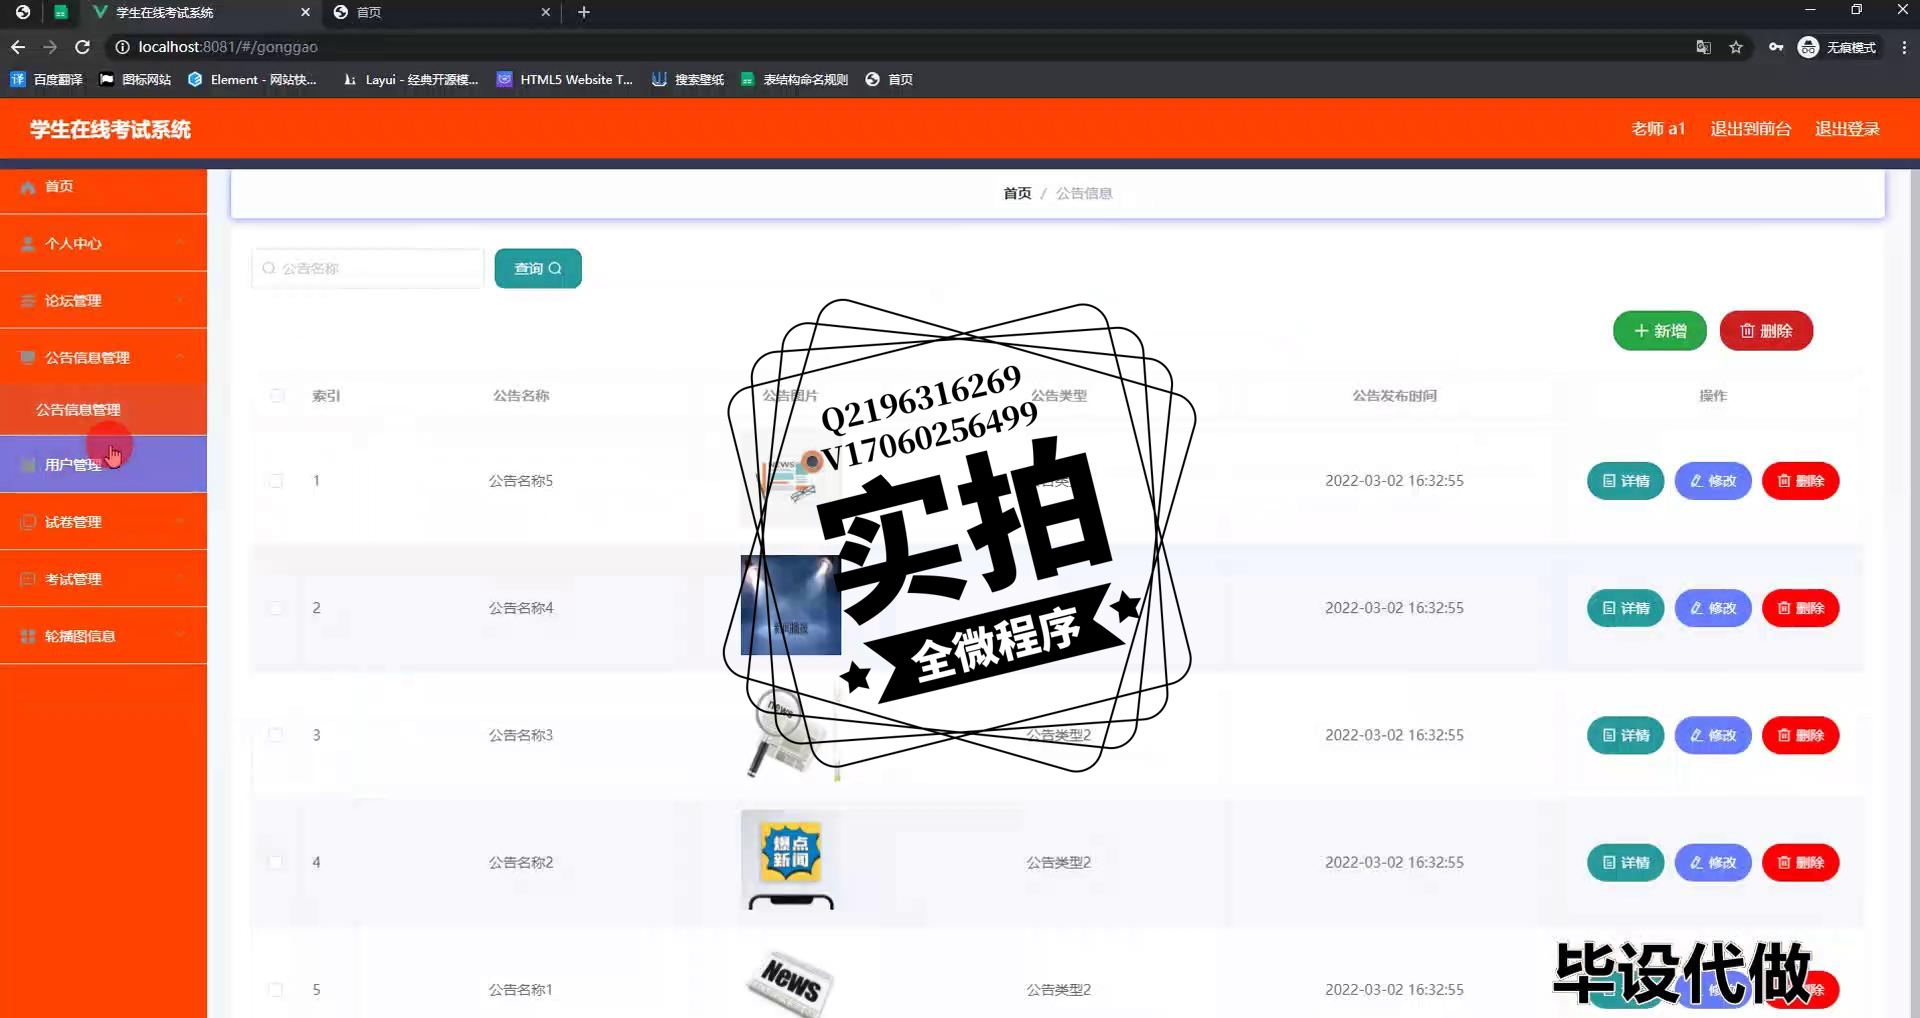The width and height of the screenshot is (1920, 1018).
Task: Click the browser forward arrow
Action: 50,47
